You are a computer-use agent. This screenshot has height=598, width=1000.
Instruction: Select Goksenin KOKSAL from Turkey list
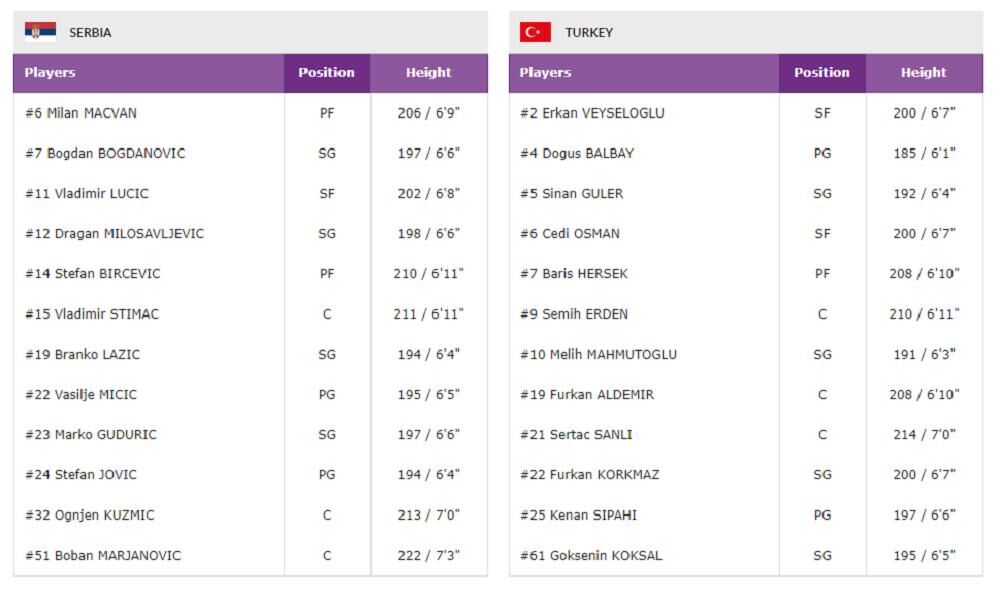tap(591, 556)
